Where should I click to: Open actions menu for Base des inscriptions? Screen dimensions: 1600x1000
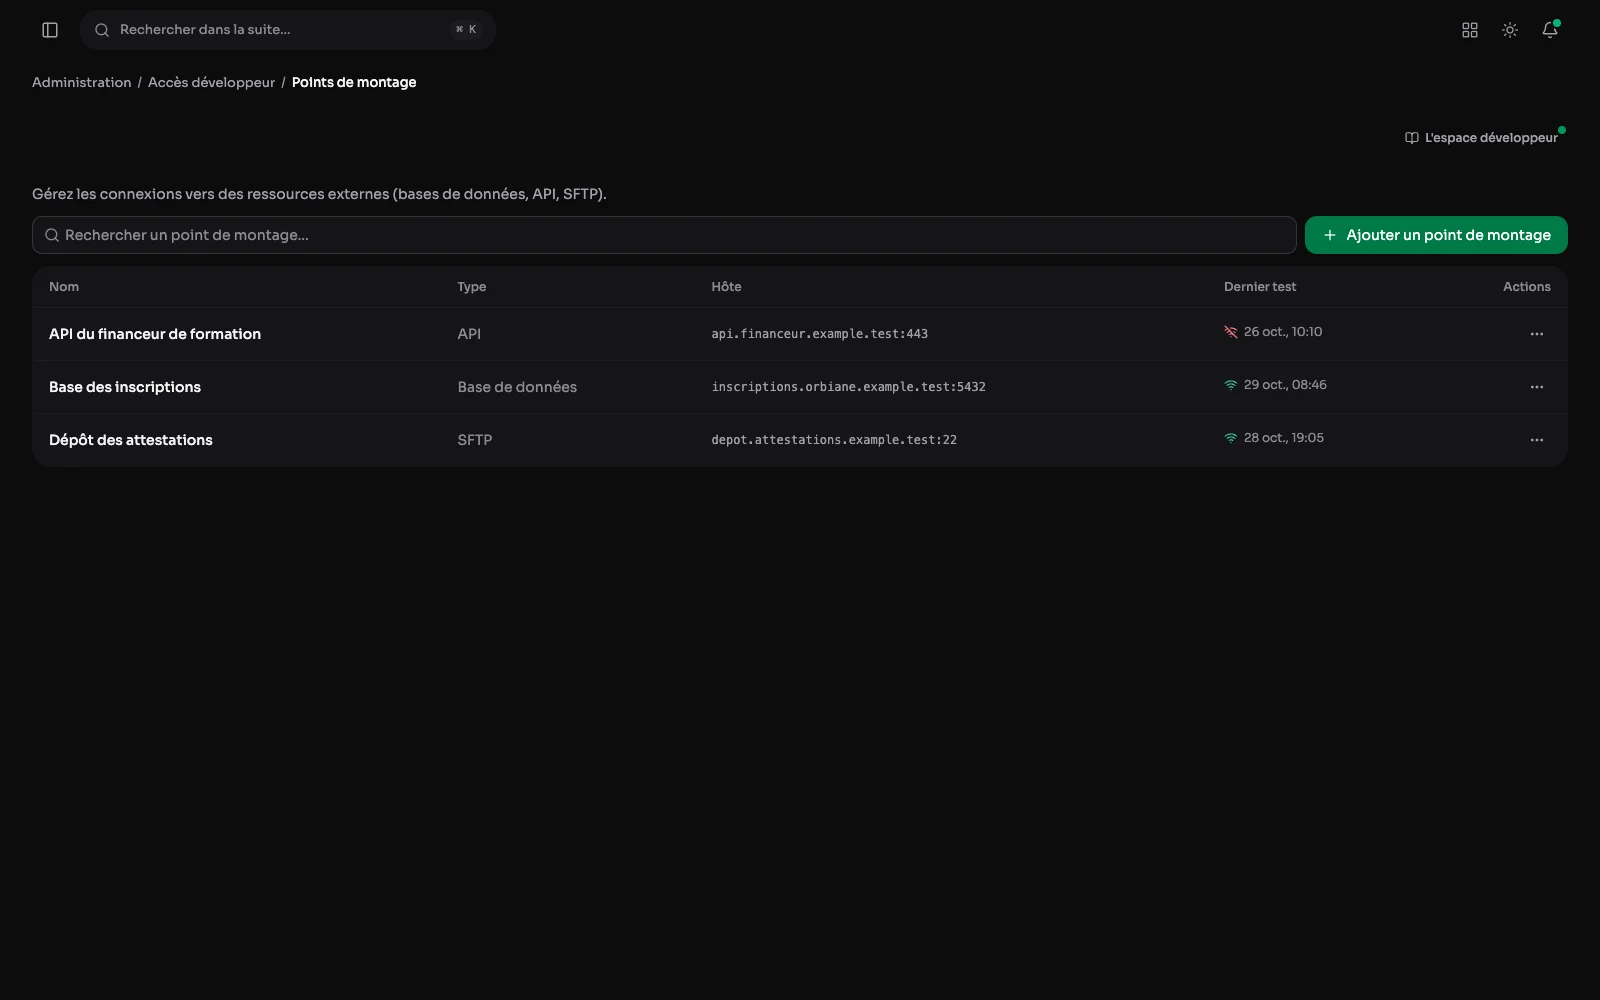pos(1537,387)
